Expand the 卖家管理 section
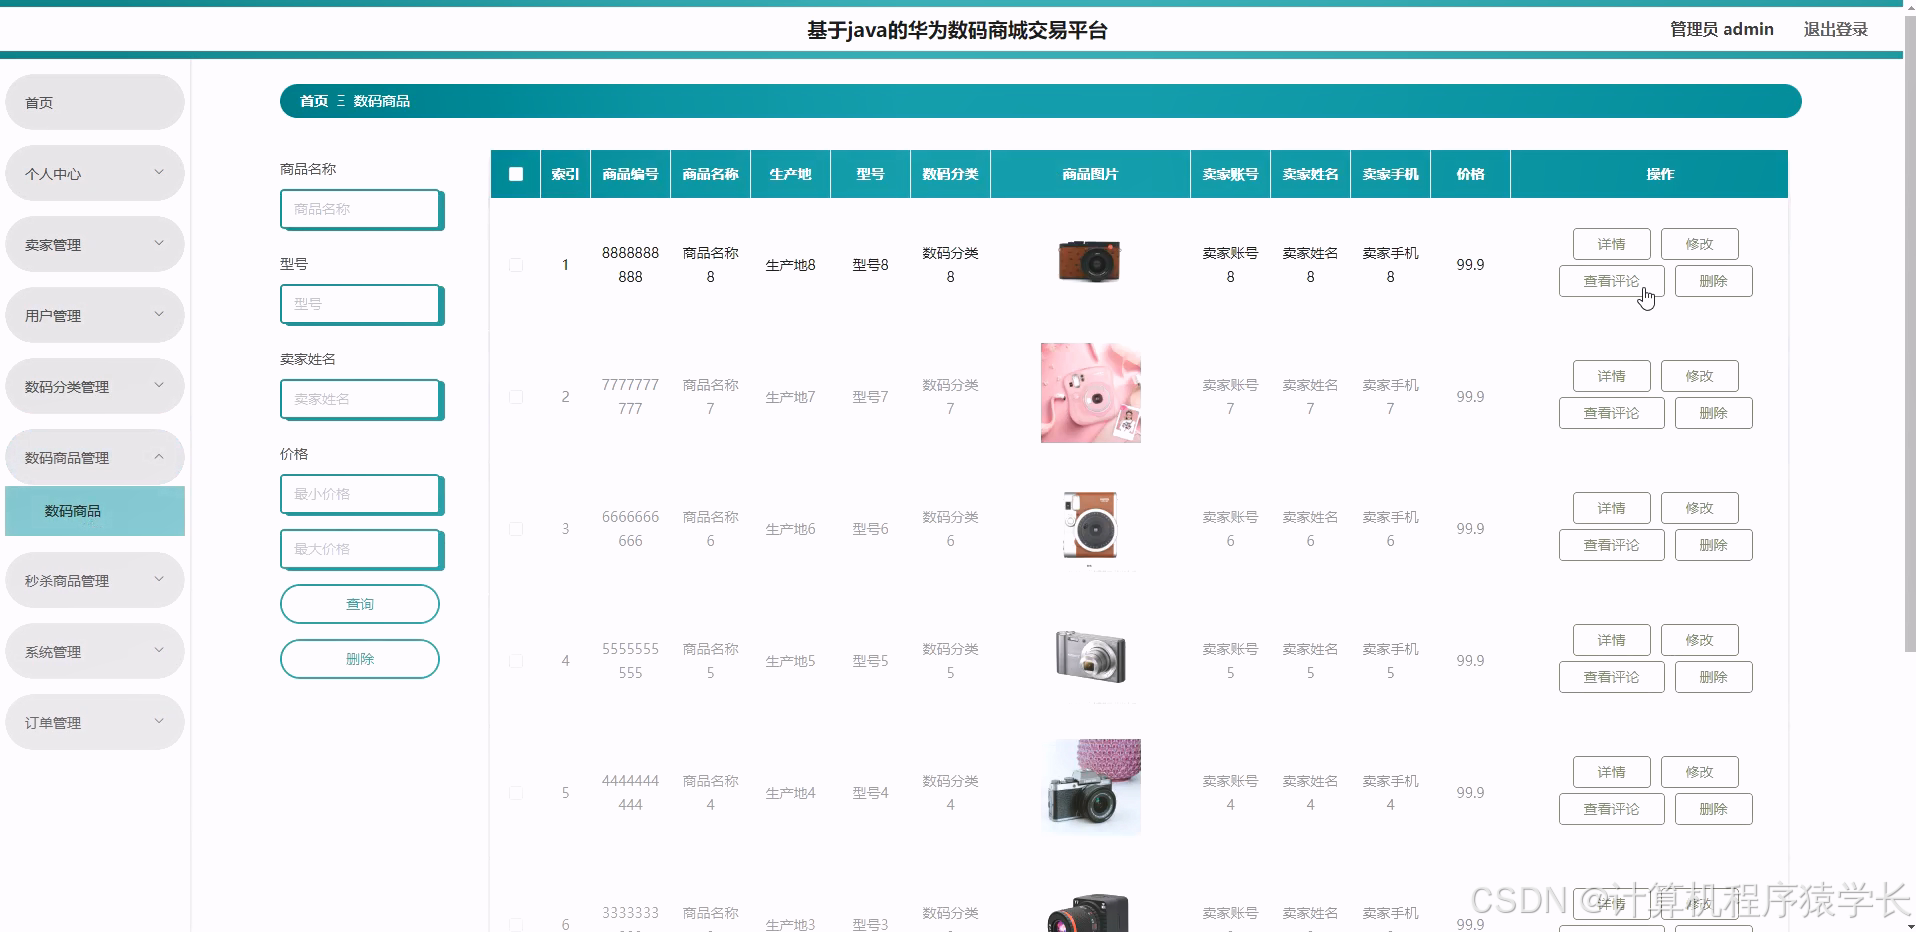The height and width of the screenshot is (932, 1916). (94, 243)
